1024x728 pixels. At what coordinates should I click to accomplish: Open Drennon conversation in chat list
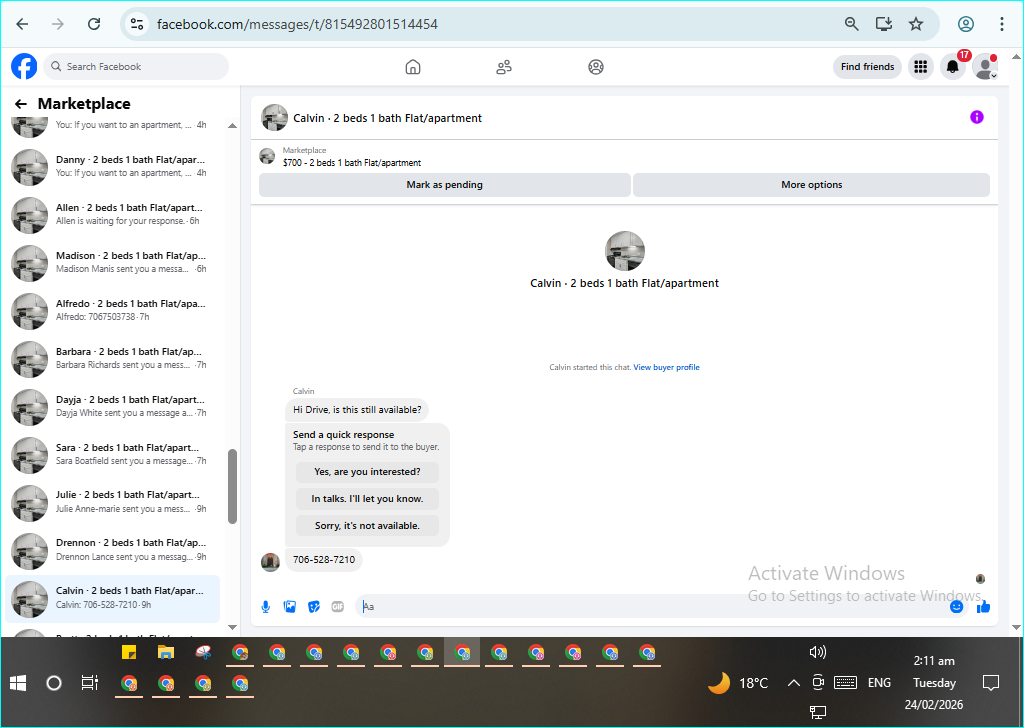pos(112,550)
